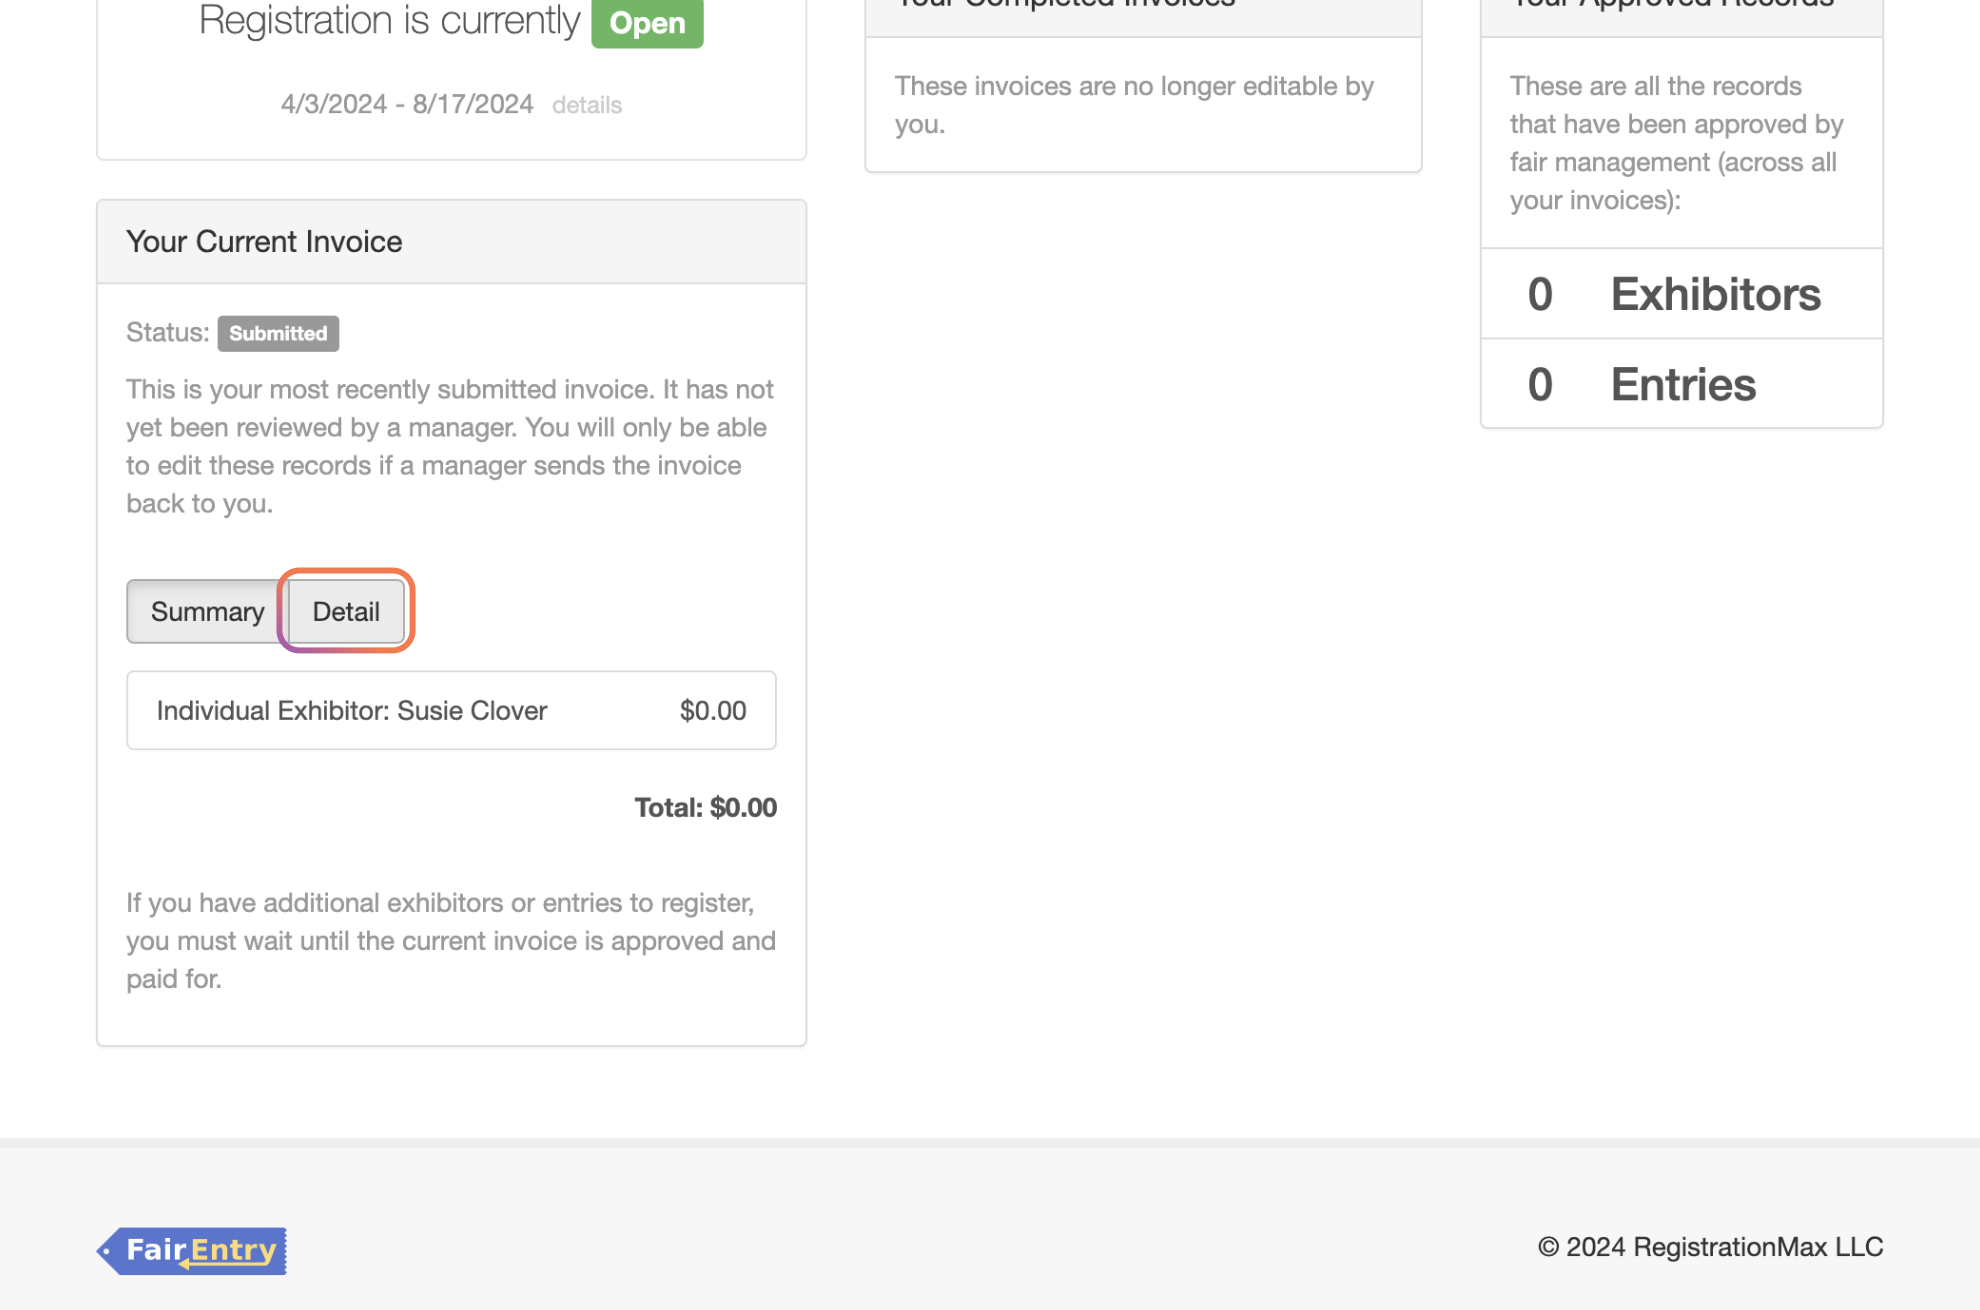Click the Submitted status badge

tap(278, 333)
